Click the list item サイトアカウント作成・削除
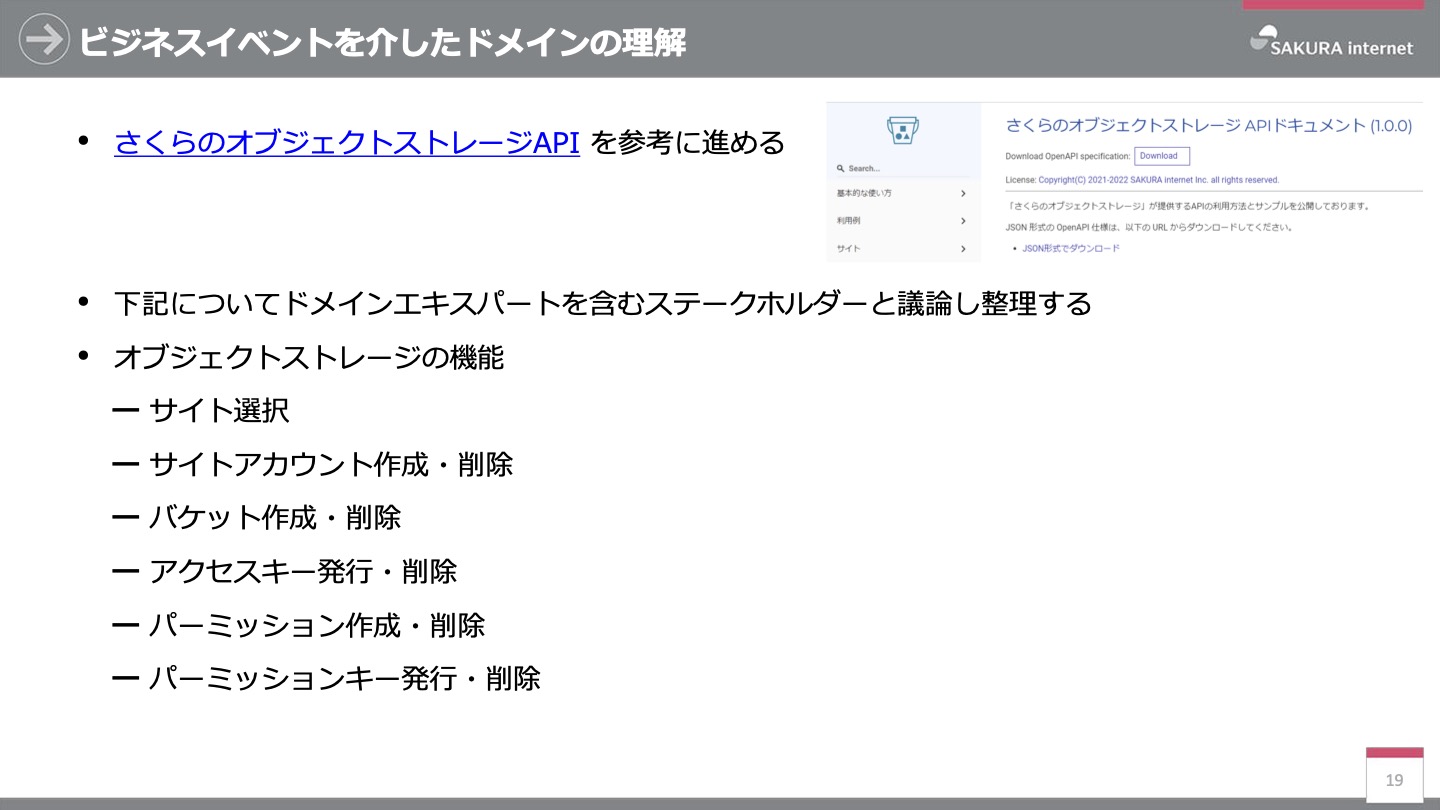Screen dimensions: 1440x810 point(331,464)
